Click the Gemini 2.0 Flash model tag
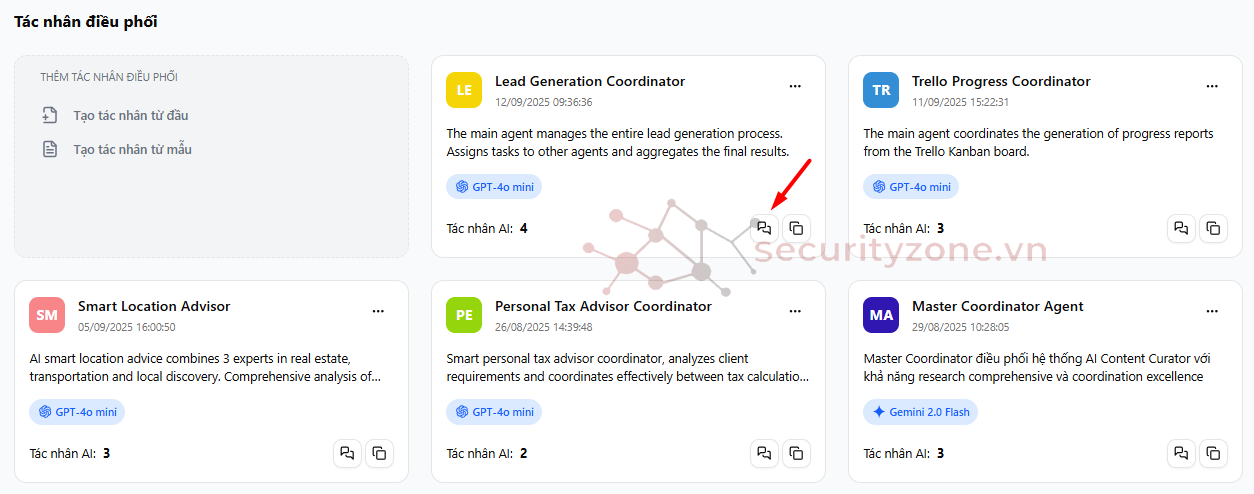The width and height of the screenshot is (1254, 494). [920, 412]
